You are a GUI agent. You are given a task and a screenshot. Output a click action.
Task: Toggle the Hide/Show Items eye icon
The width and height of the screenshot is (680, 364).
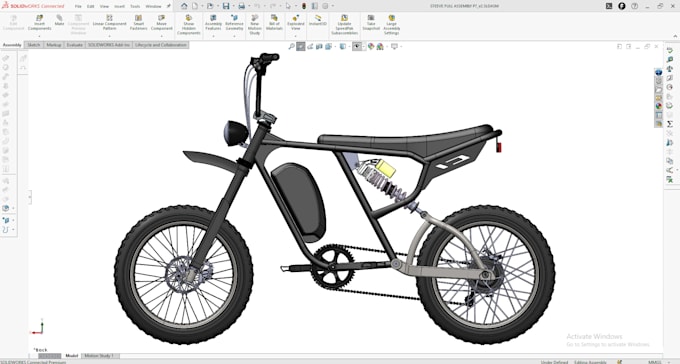click(356, 46)
